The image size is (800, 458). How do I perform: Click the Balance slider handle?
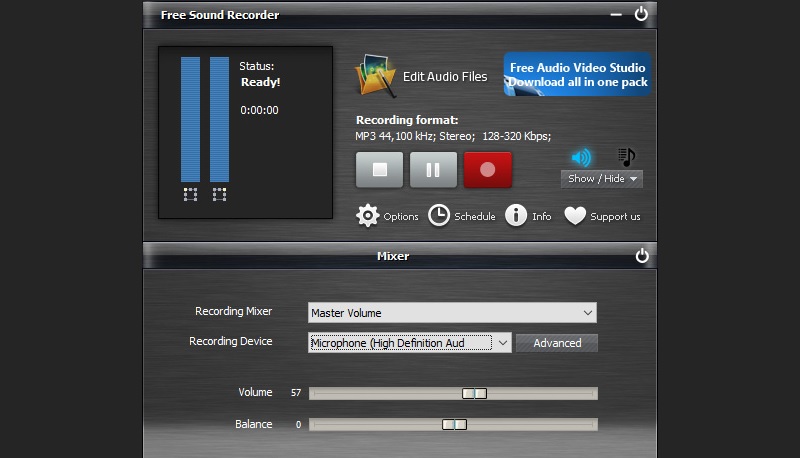(454, 424)
